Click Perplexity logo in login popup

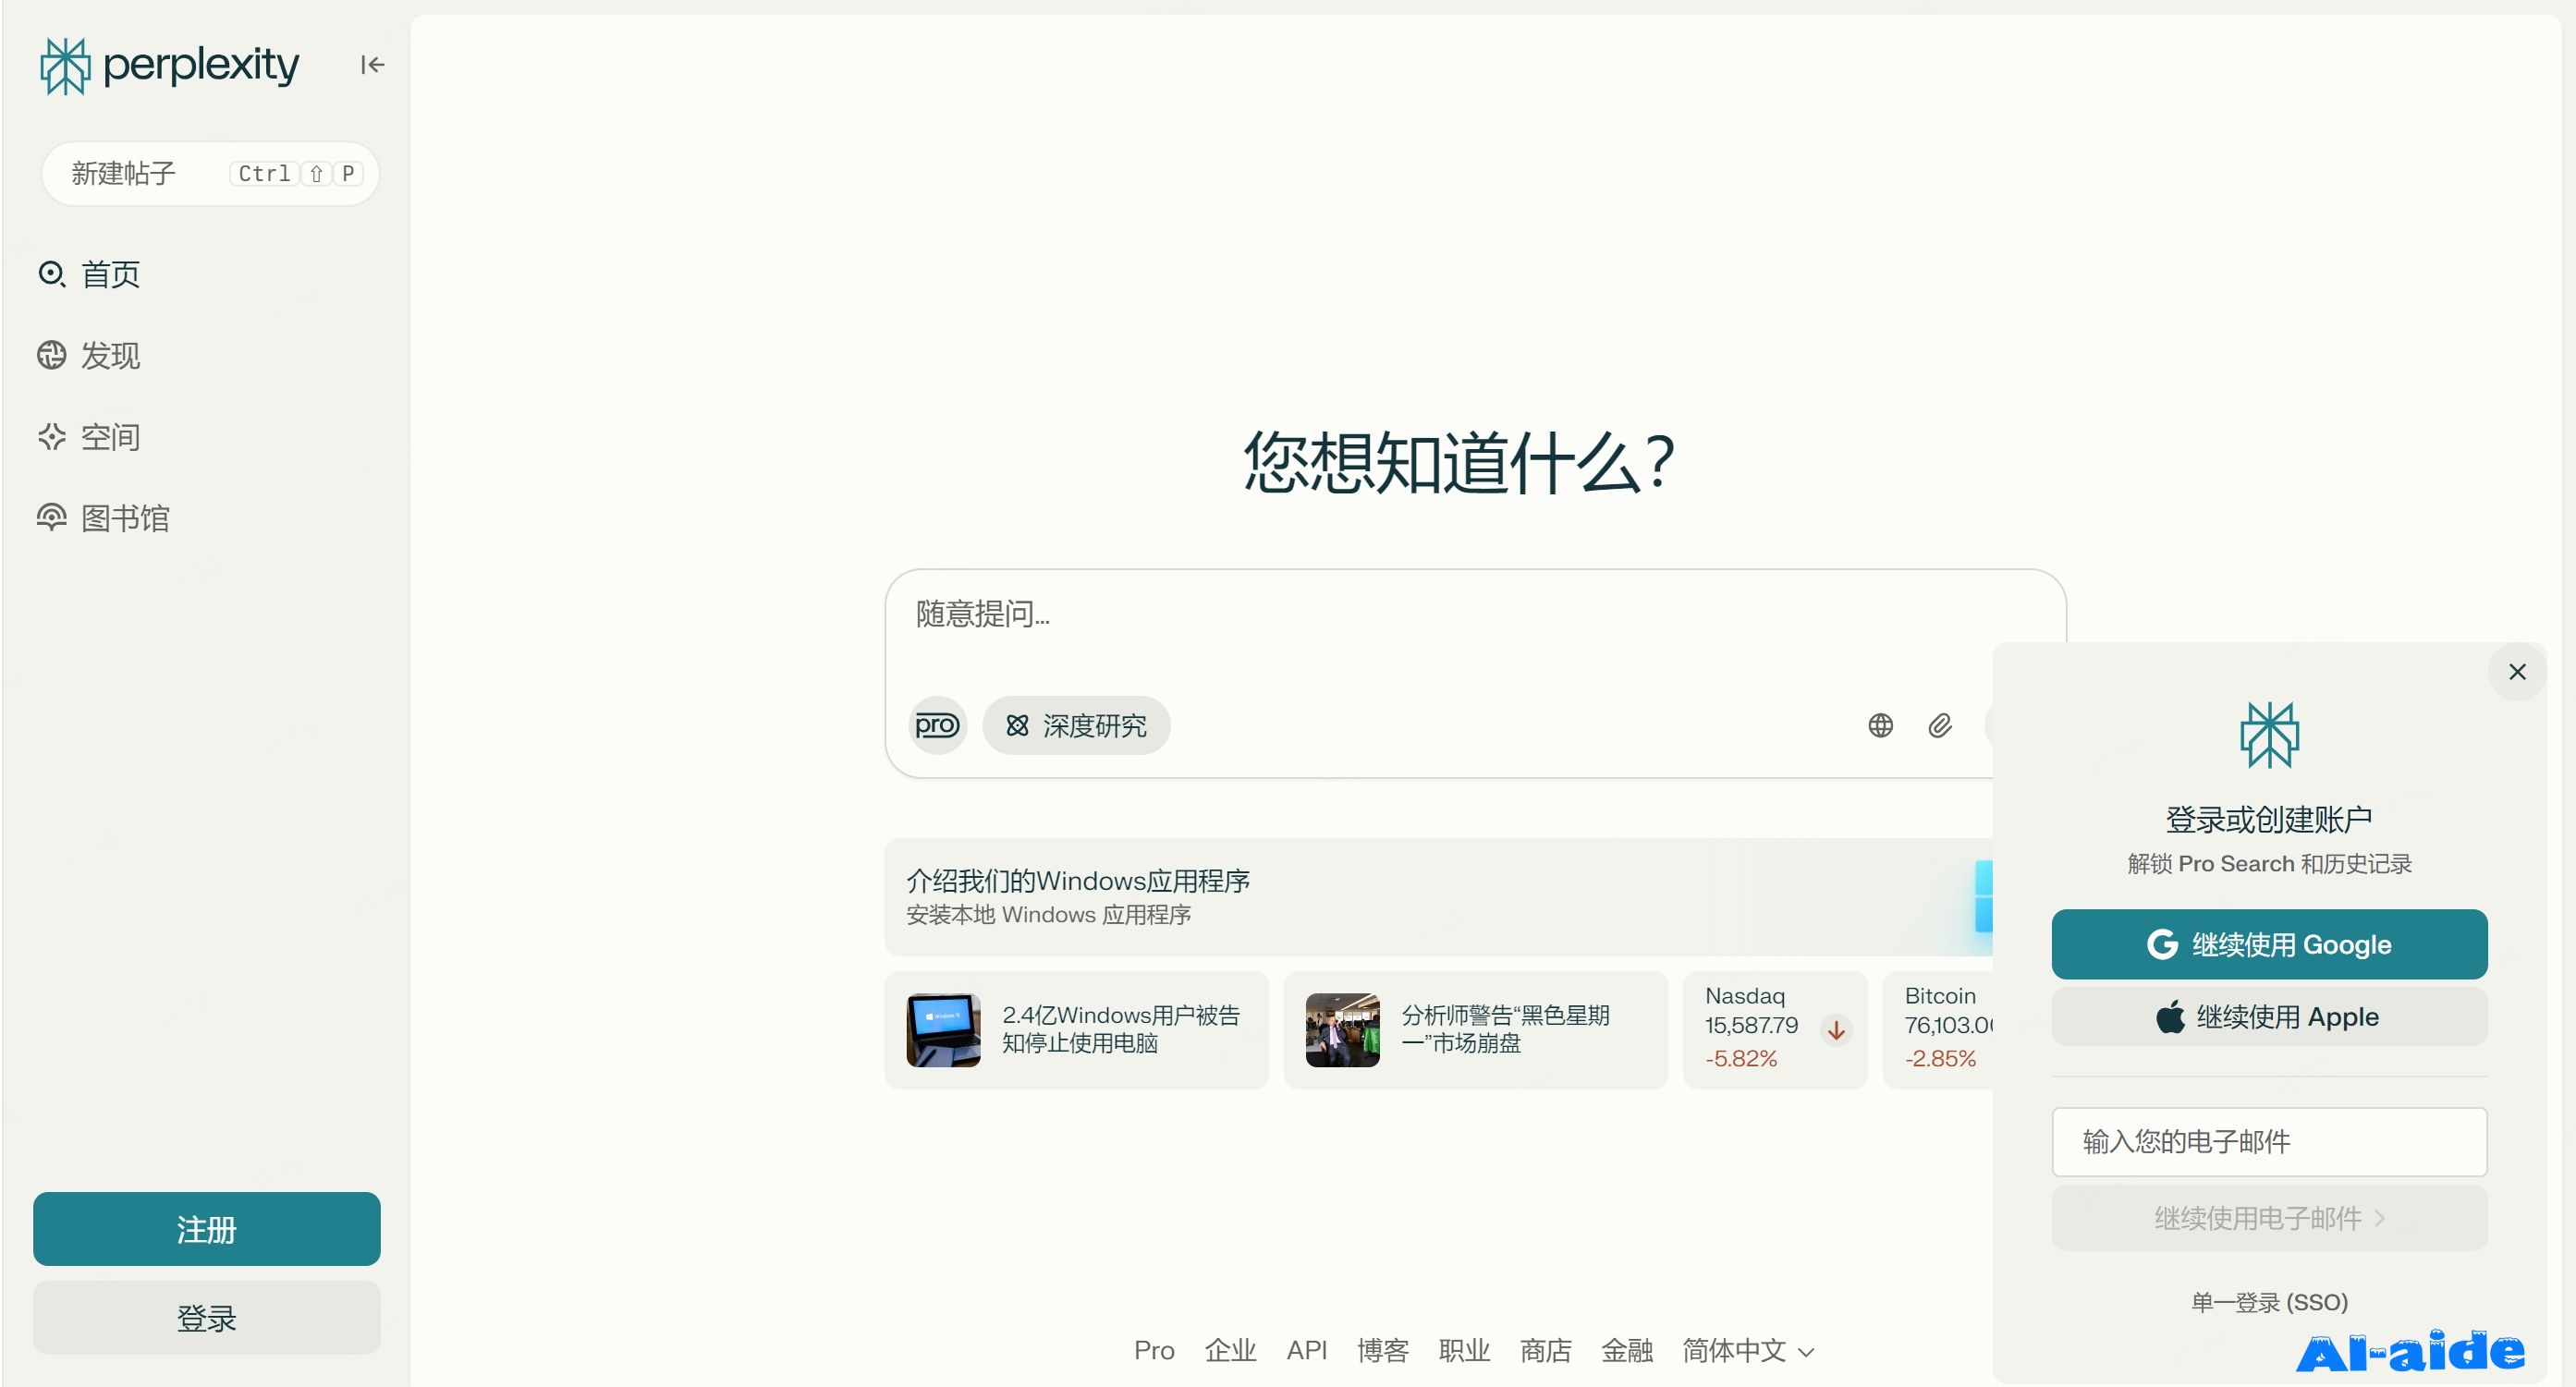pyautogui.click(x=2269, y=735)
